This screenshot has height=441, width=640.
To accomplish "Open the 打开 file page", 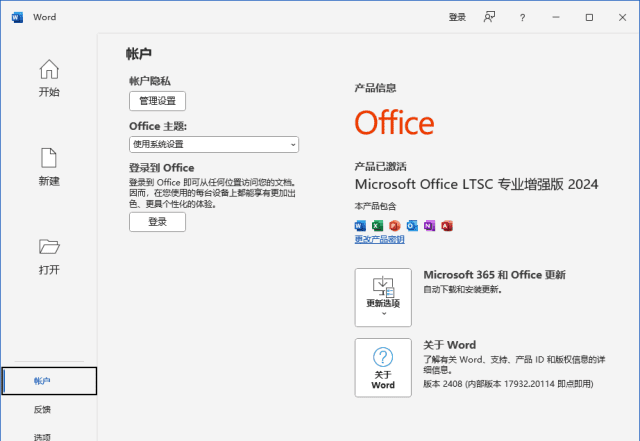I will tap(49, 257).
